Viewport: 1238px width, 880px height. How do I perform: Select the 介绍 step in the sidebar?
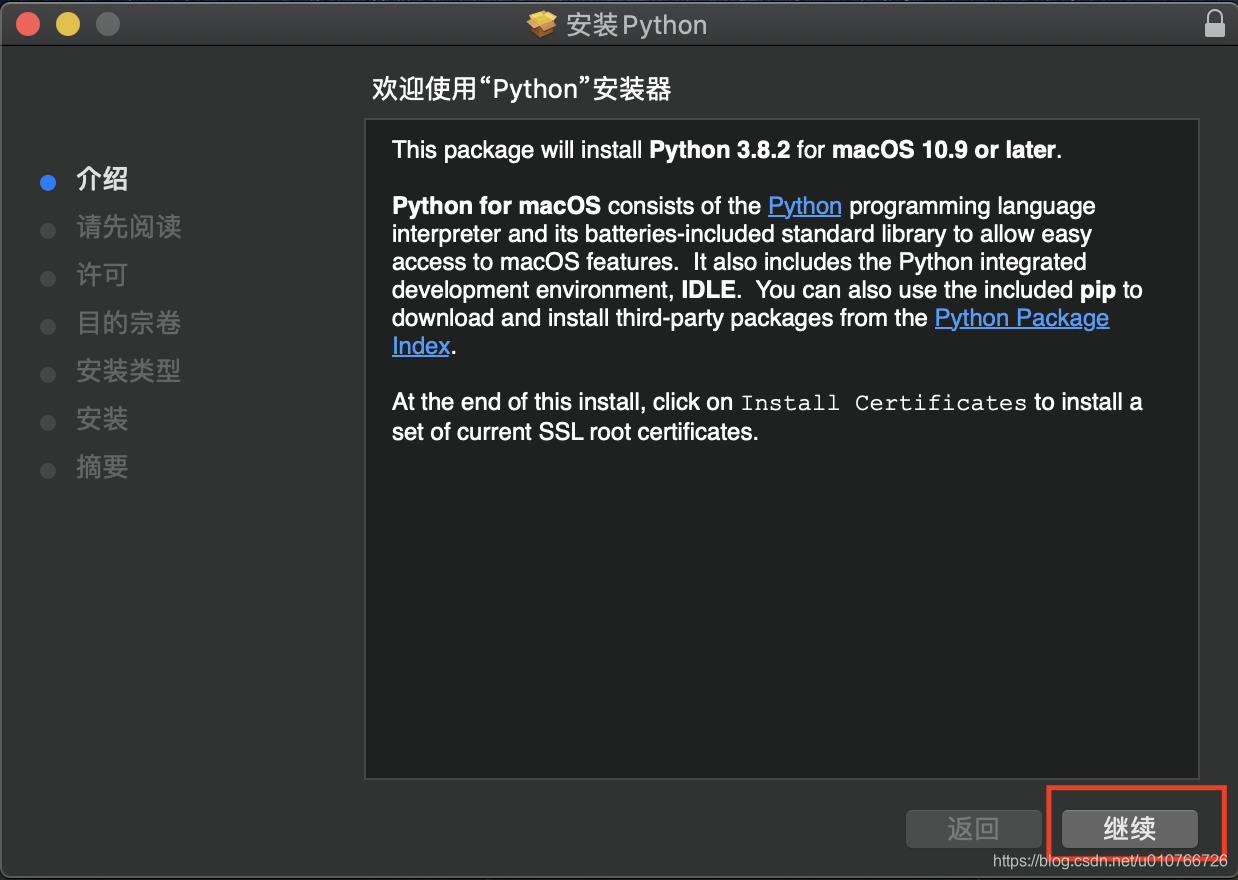(102, 180)
